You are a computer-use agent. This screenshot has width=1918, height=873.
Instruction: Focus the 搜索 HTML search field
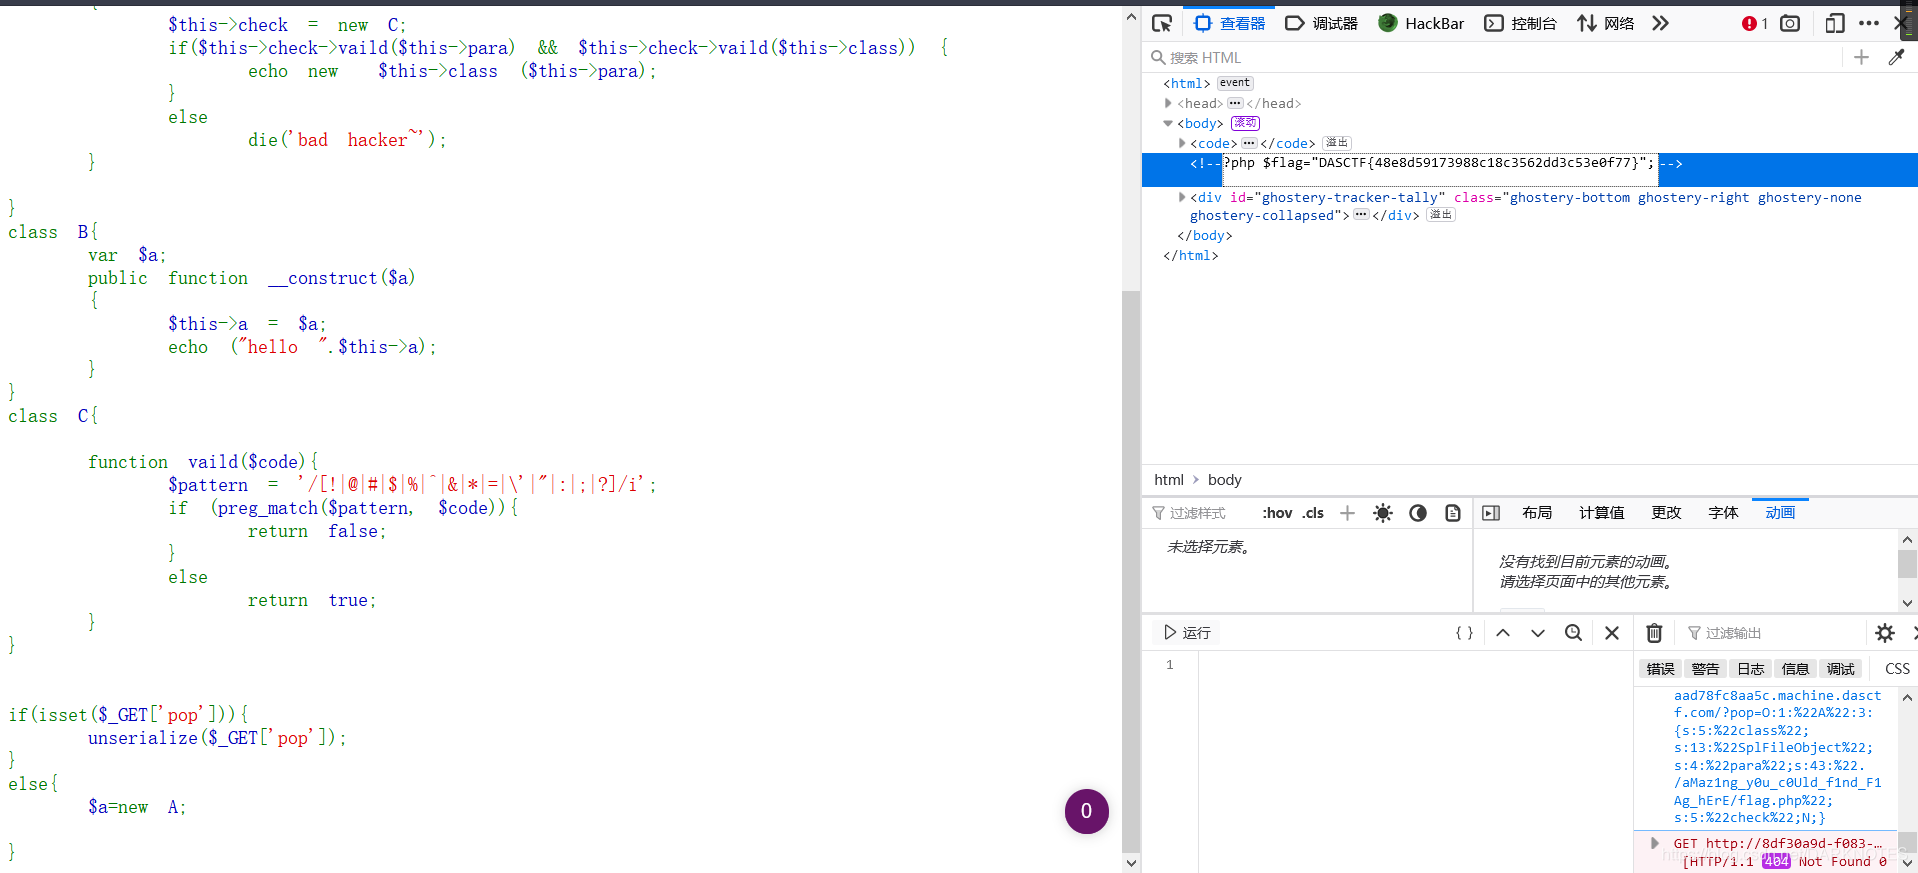pyautogui.click(x=1495, y=58)
